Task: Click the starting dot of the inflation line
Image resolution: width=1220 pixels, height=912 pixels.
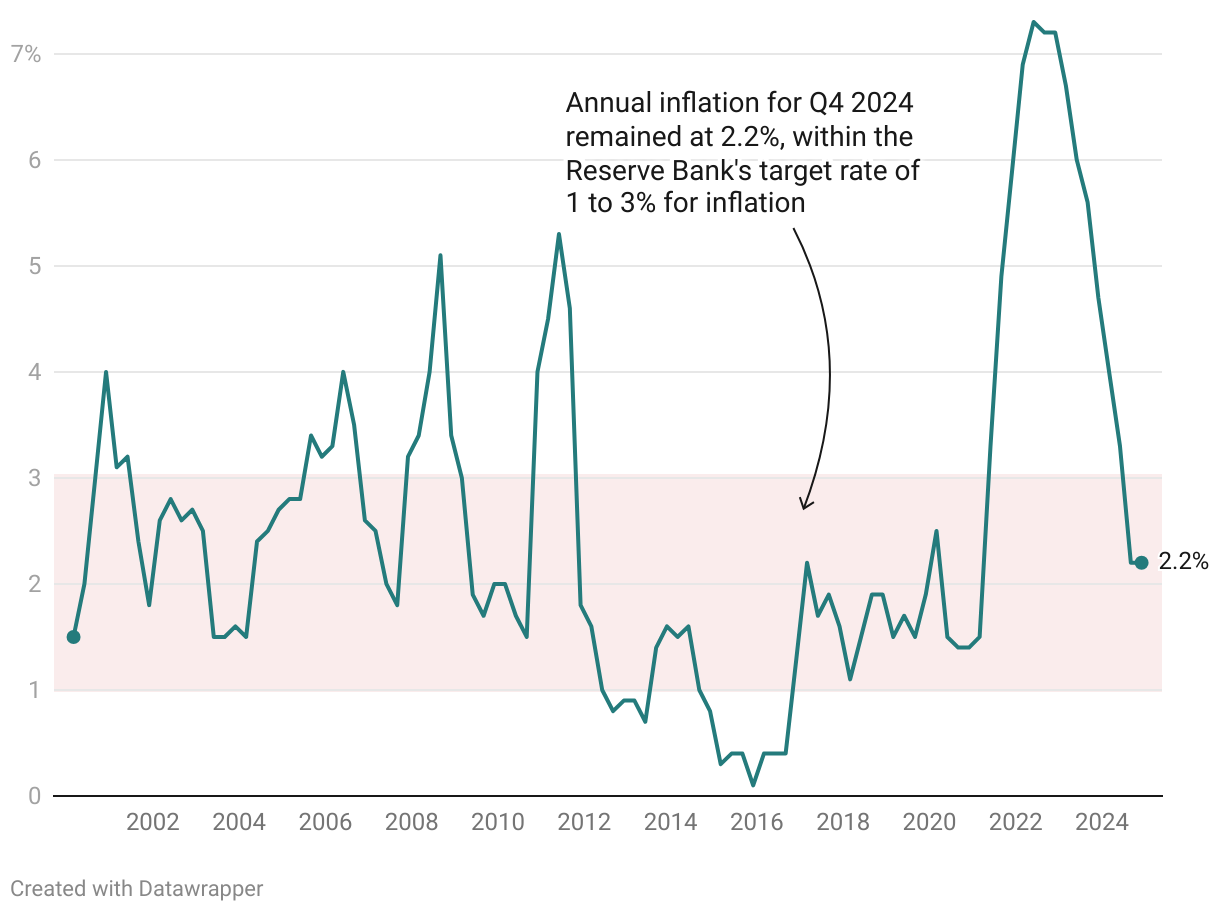Action: pyautogui.click(x=73, y=637)
